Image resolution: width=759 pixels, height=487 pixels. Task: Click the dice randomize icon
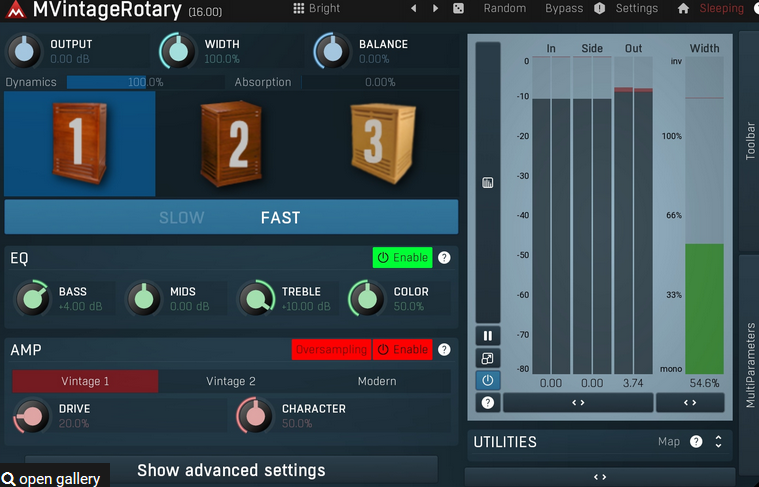pos(458,8)
